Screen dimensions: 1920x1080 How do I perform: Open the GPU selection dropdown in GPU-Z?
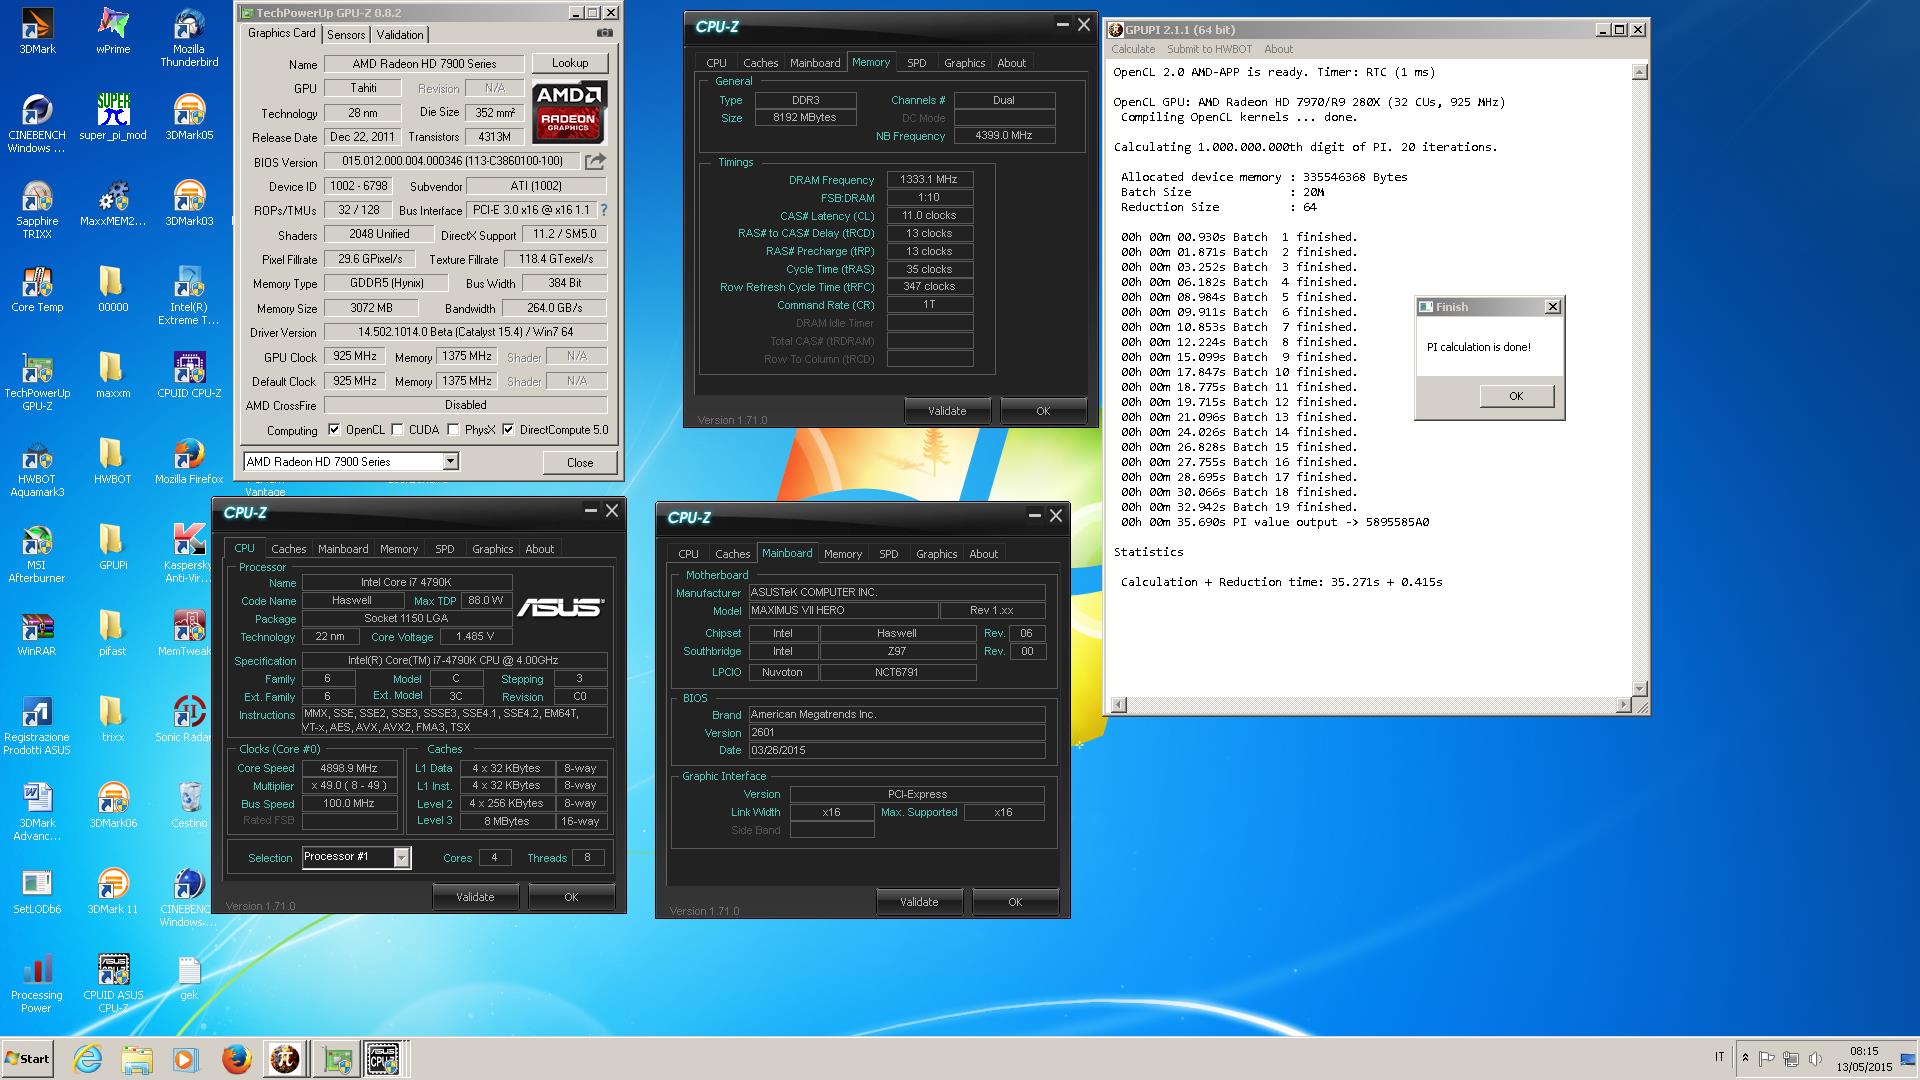450,461
